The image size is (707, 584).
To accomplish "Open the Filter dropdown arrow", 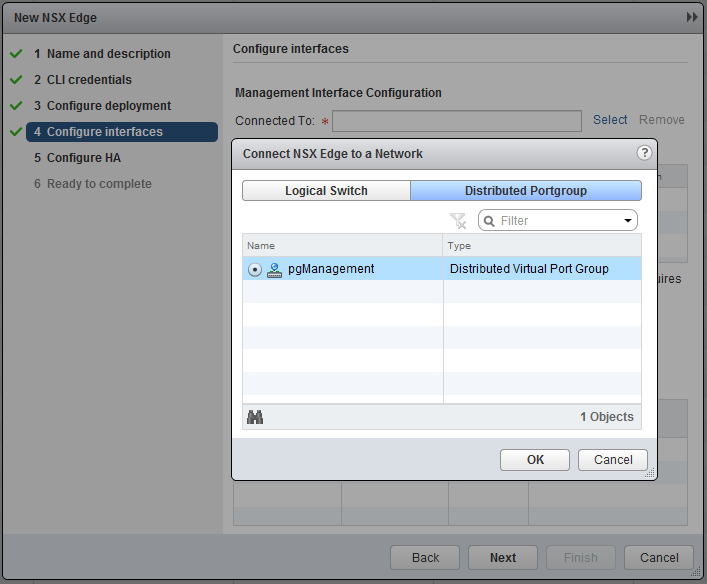I will tap(628, 221).
